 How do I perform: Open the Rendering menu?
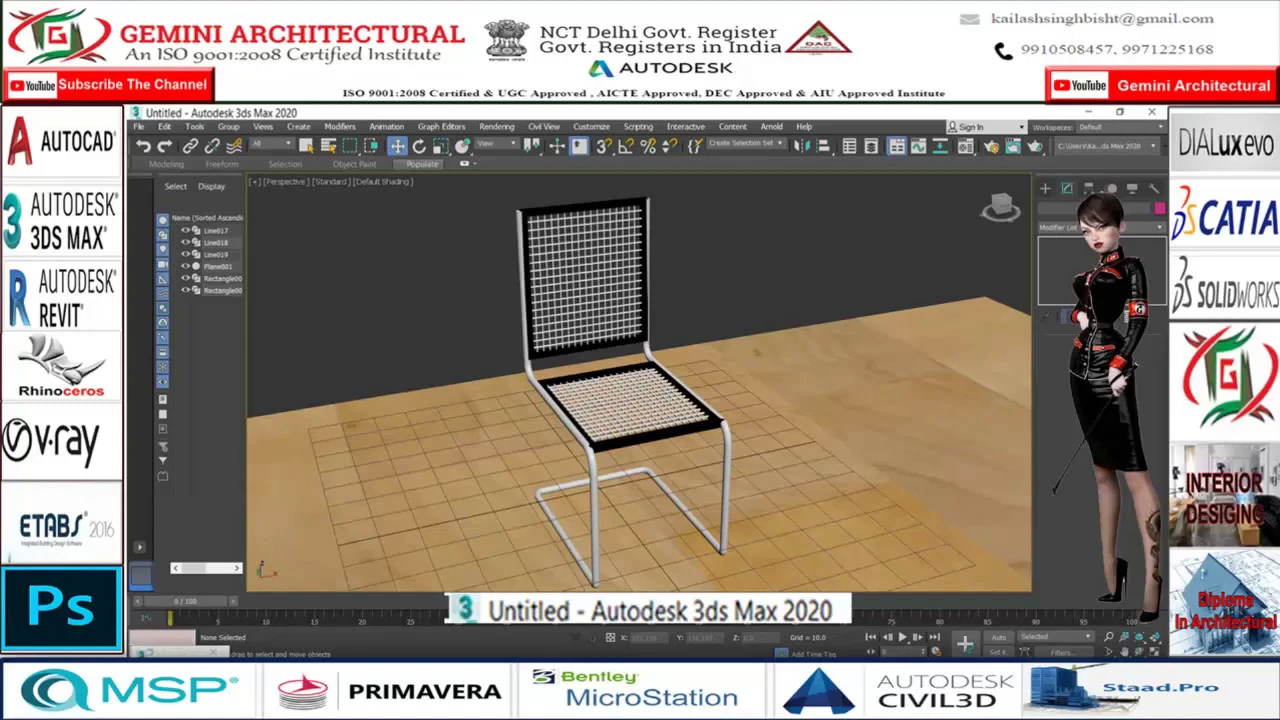496,127
